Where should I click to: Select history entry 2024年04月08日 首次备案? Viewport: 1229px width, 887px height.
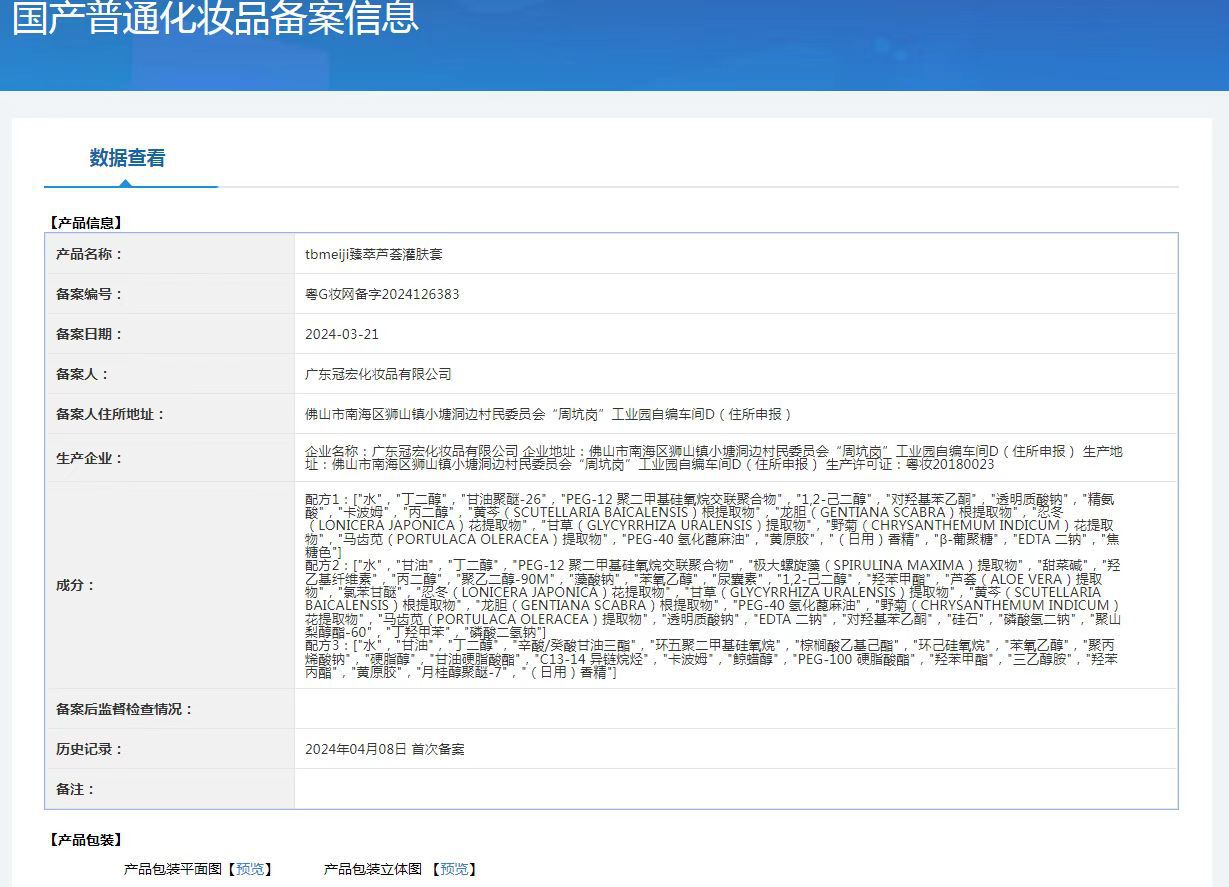pos(384,749)
